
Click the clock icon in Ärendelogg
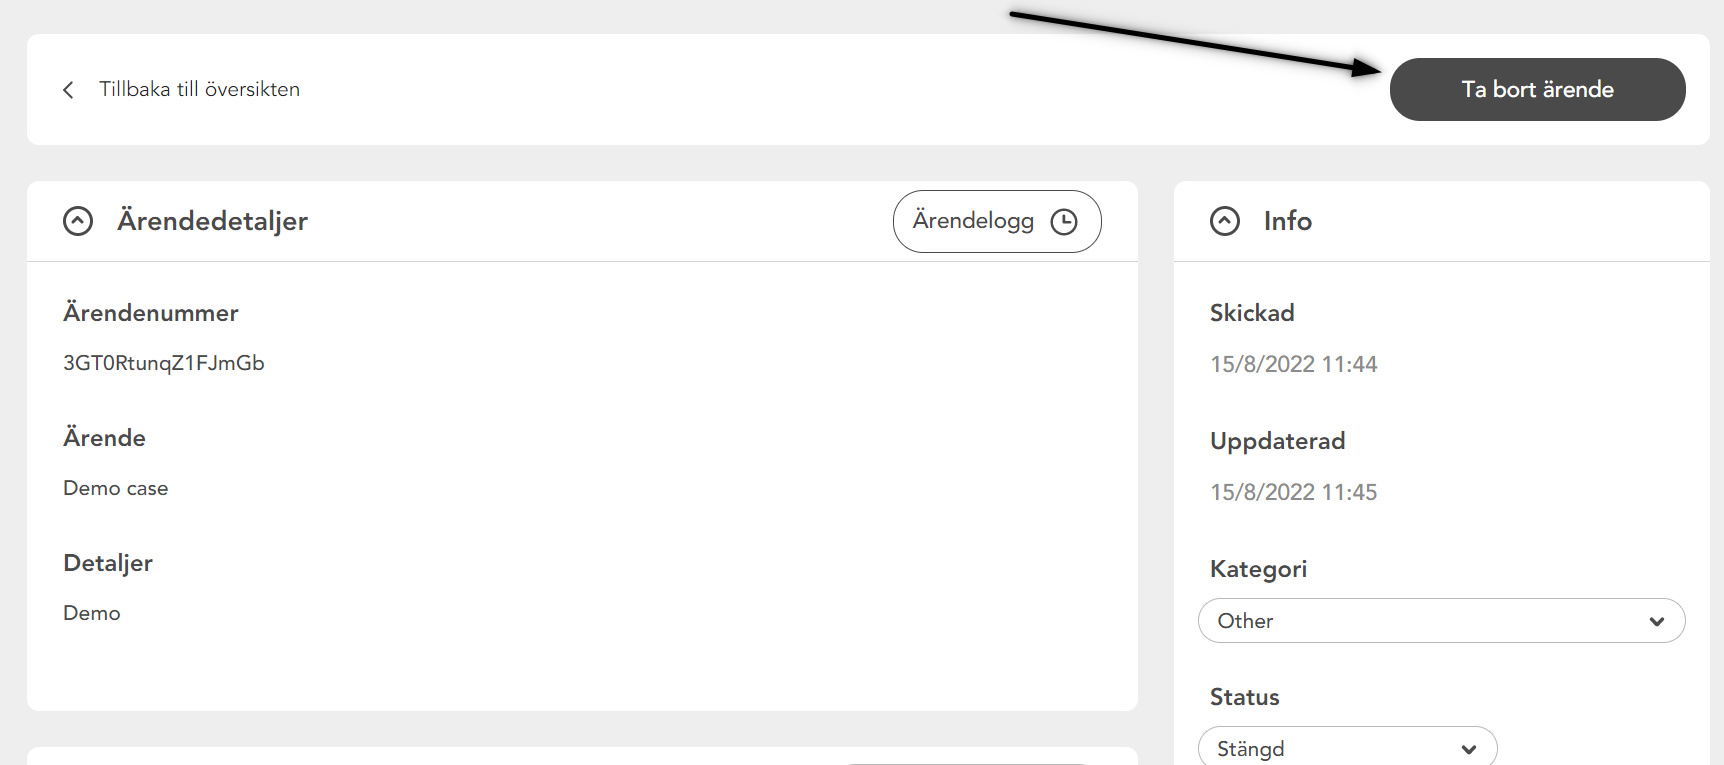click(1064, 222)
